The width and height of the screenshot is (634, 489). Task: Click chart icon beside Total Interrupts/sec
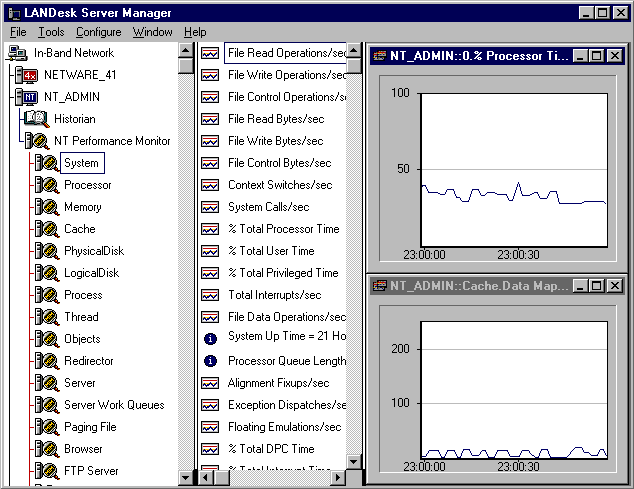(x=210, y=295)
